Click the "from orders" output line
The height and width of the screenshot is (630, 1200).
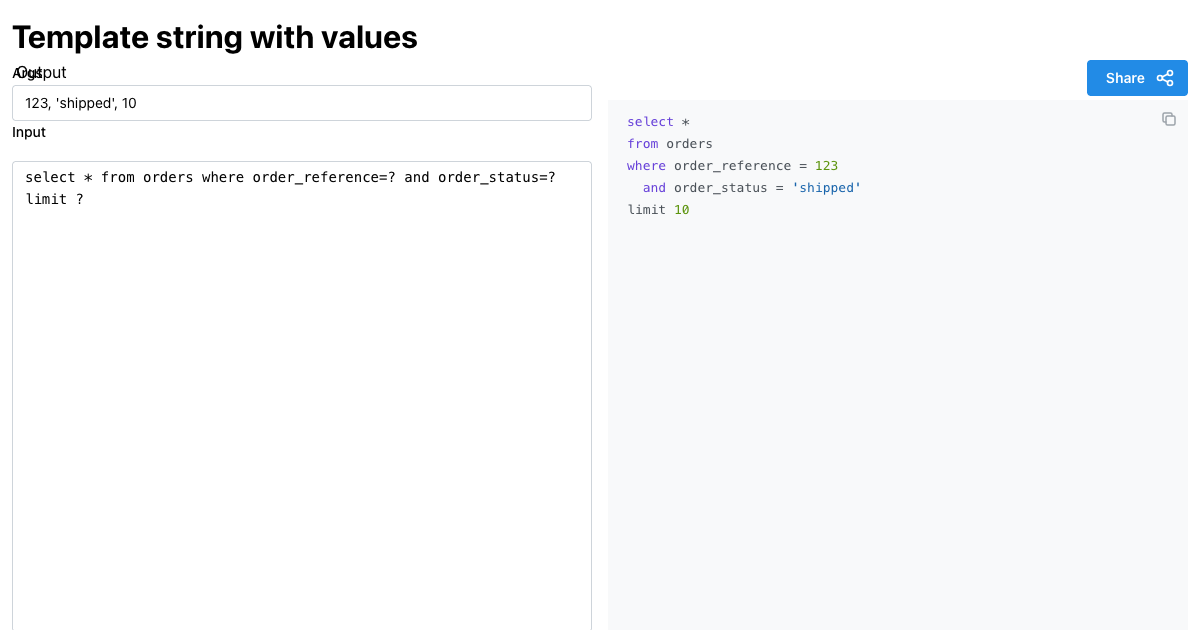pyautogui.click(x=670, y=144)
